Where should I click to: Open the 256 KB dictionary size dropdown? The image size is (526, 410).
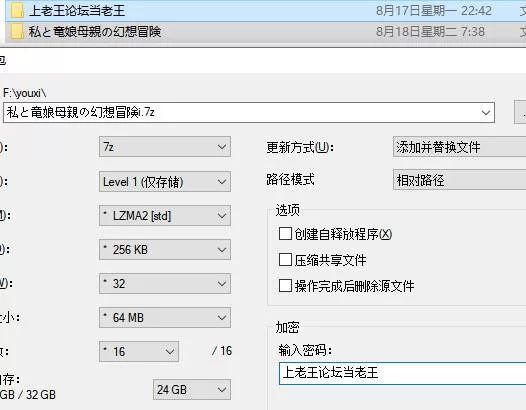(165, 250)
